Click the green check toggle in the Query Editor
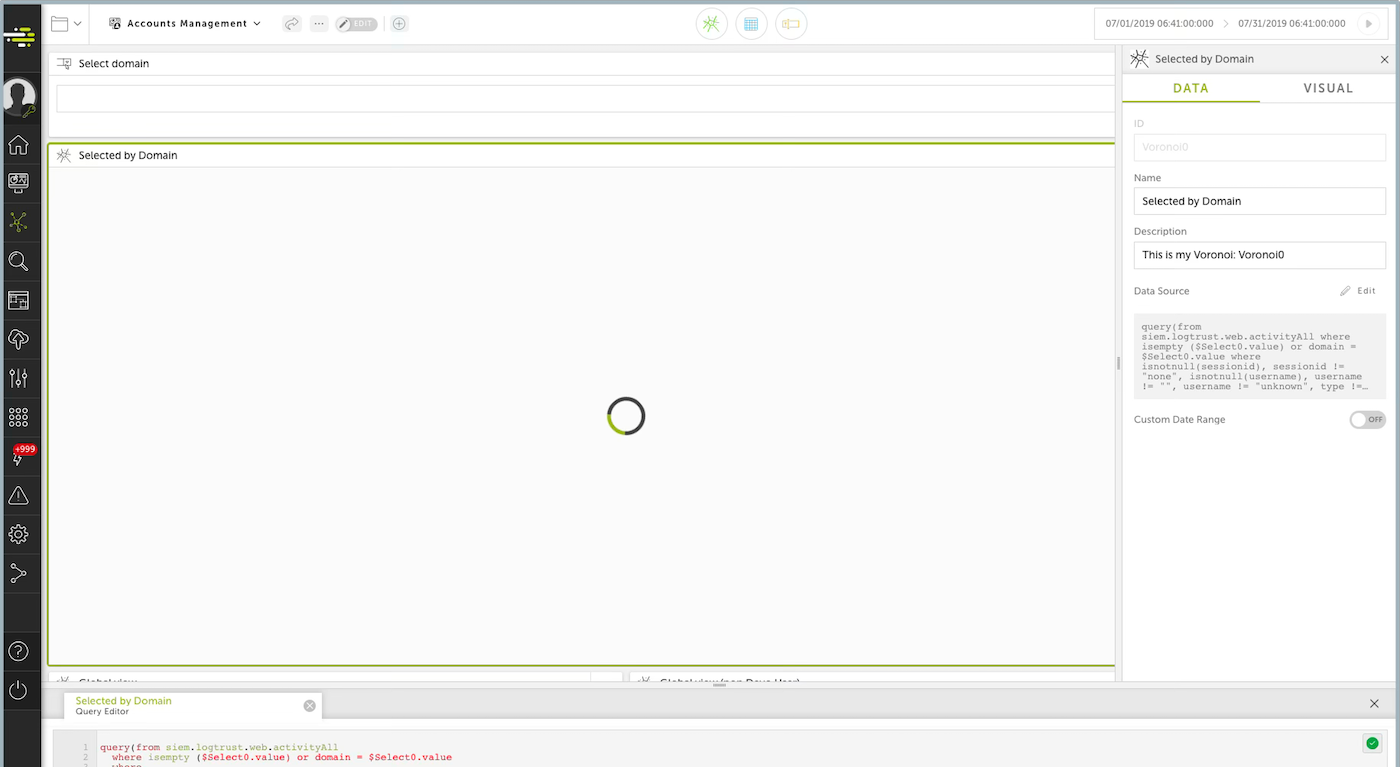The width and height of the screenshot is (1400, 767). tap(1372, 743)
